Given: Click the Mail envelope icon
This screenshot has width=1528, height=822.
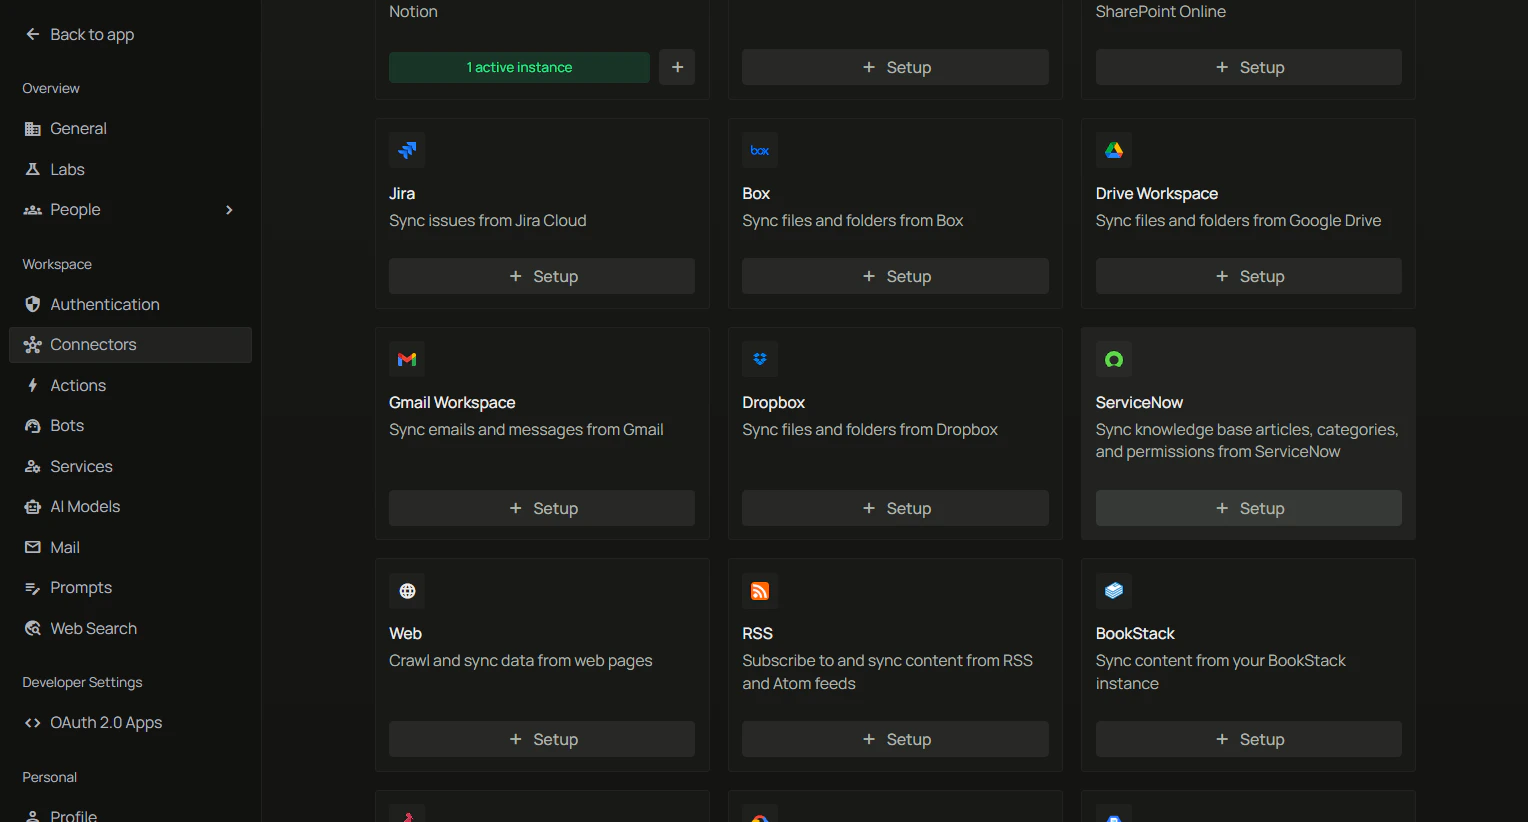Looking at the screenshot, I should click(x=33, y=547).
